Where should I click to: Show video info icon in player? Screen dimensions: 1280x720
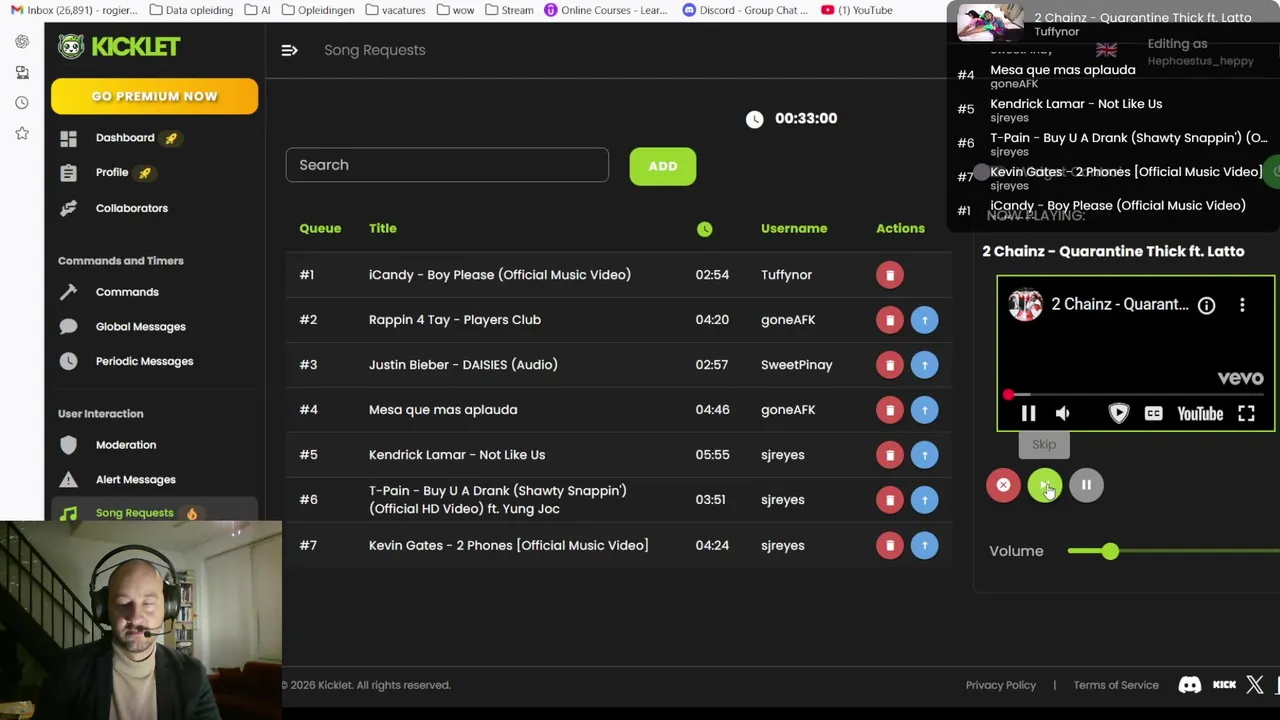pos(1206,305)
